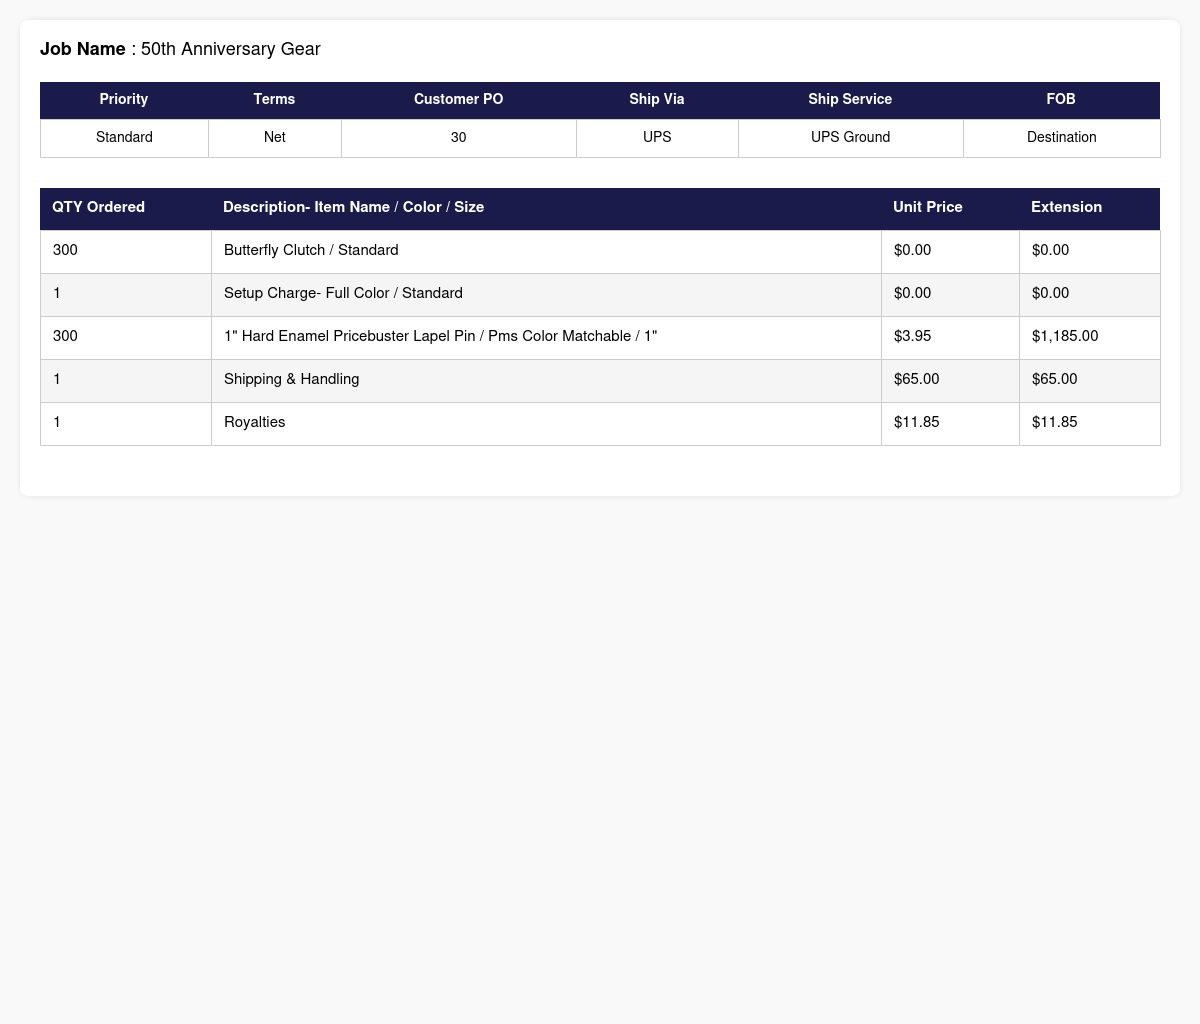Select the Shipping unit price $65.00
The image size is (1200, 1024).
(950, 380)
